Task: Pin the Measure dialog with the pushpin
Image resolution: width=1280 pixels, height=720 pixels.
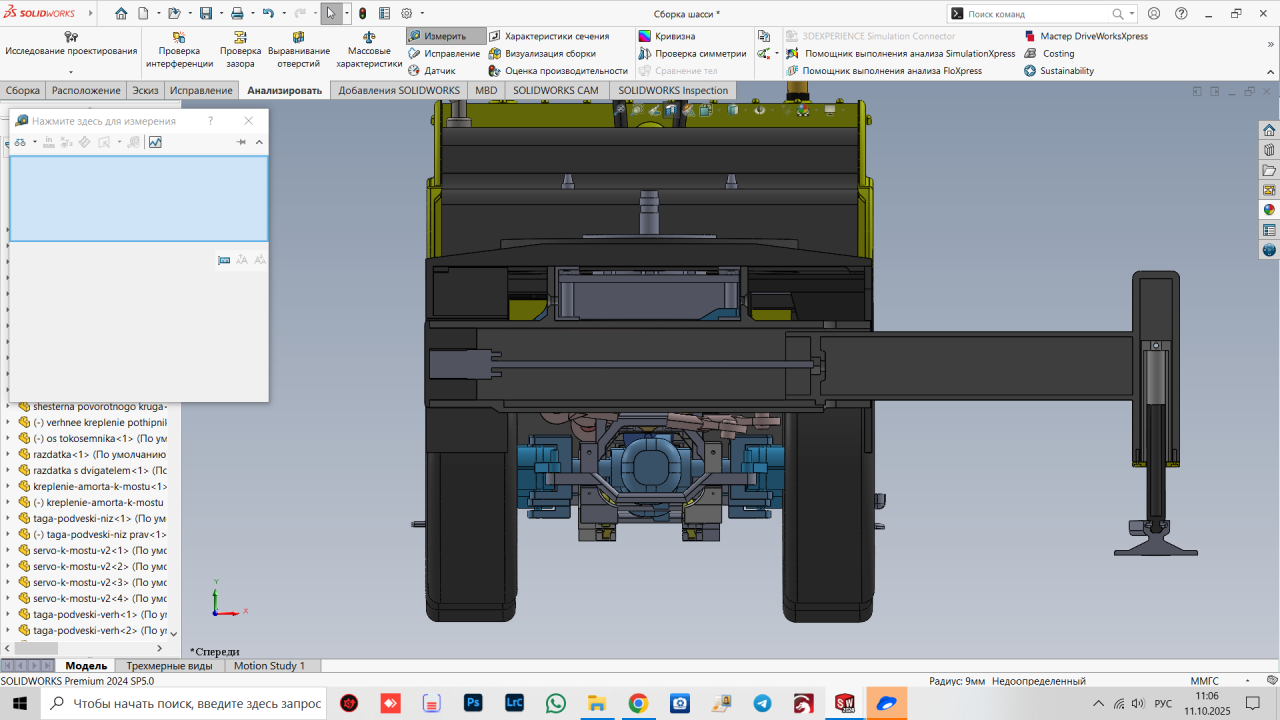Action: [x=241, y=142]
